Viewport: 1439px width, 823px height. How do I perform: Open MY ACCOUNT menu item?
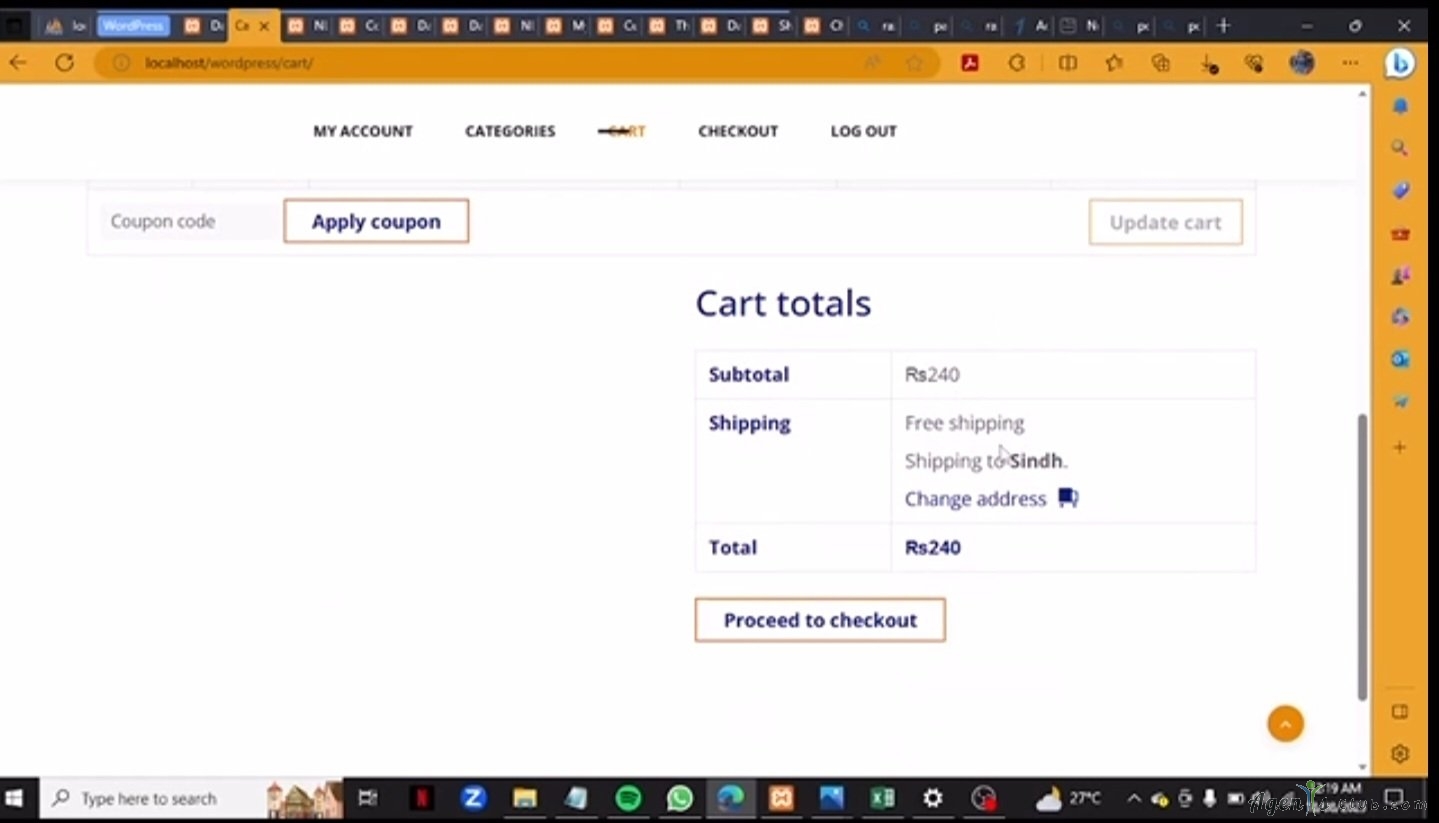363,131
